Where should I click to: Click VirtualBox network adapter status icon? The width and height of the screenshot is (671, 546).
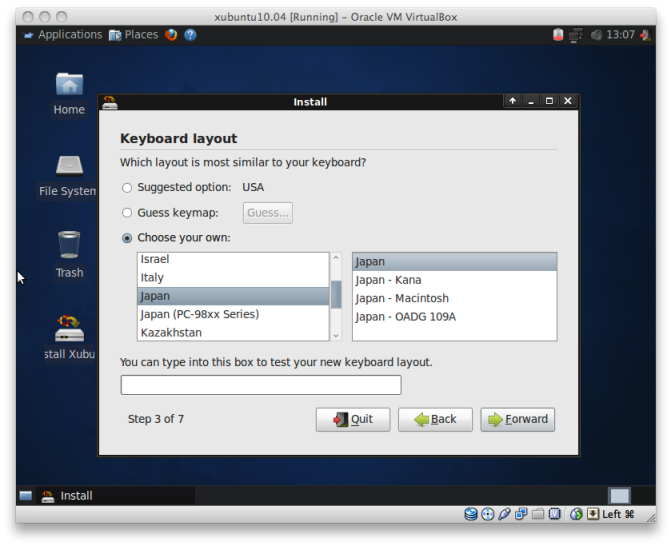coord(521,514)
